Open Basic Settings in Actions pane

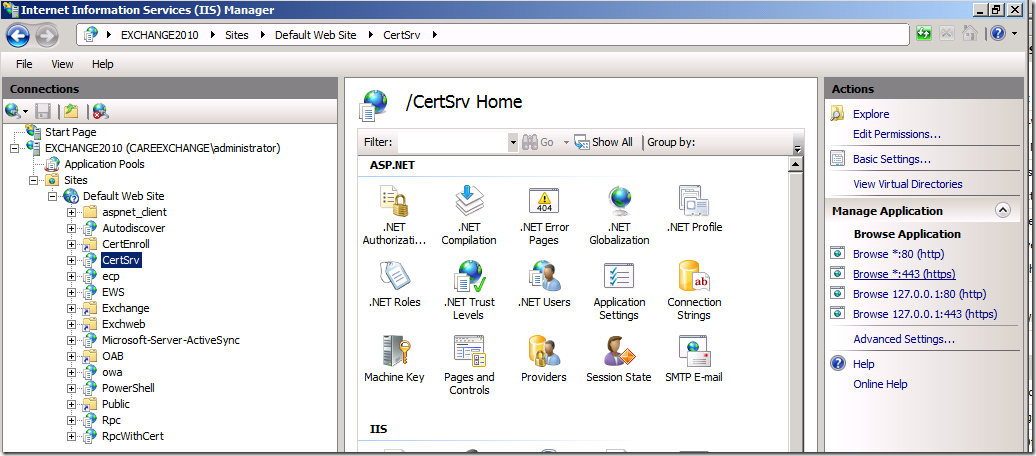pos(891,159)
